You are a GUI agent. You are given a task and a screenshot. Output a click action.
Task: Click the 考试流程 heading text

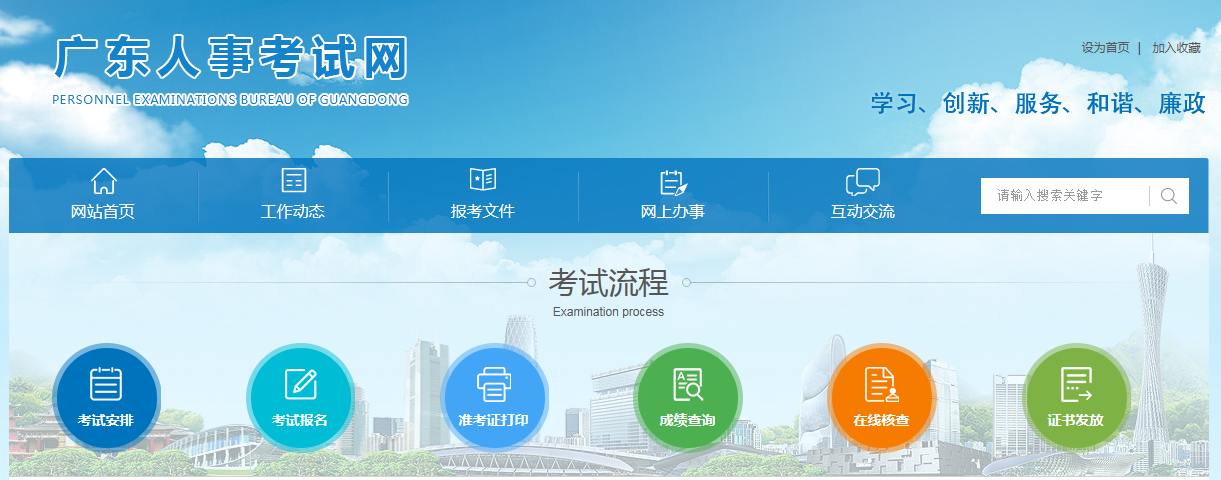(x=608, y=283)
